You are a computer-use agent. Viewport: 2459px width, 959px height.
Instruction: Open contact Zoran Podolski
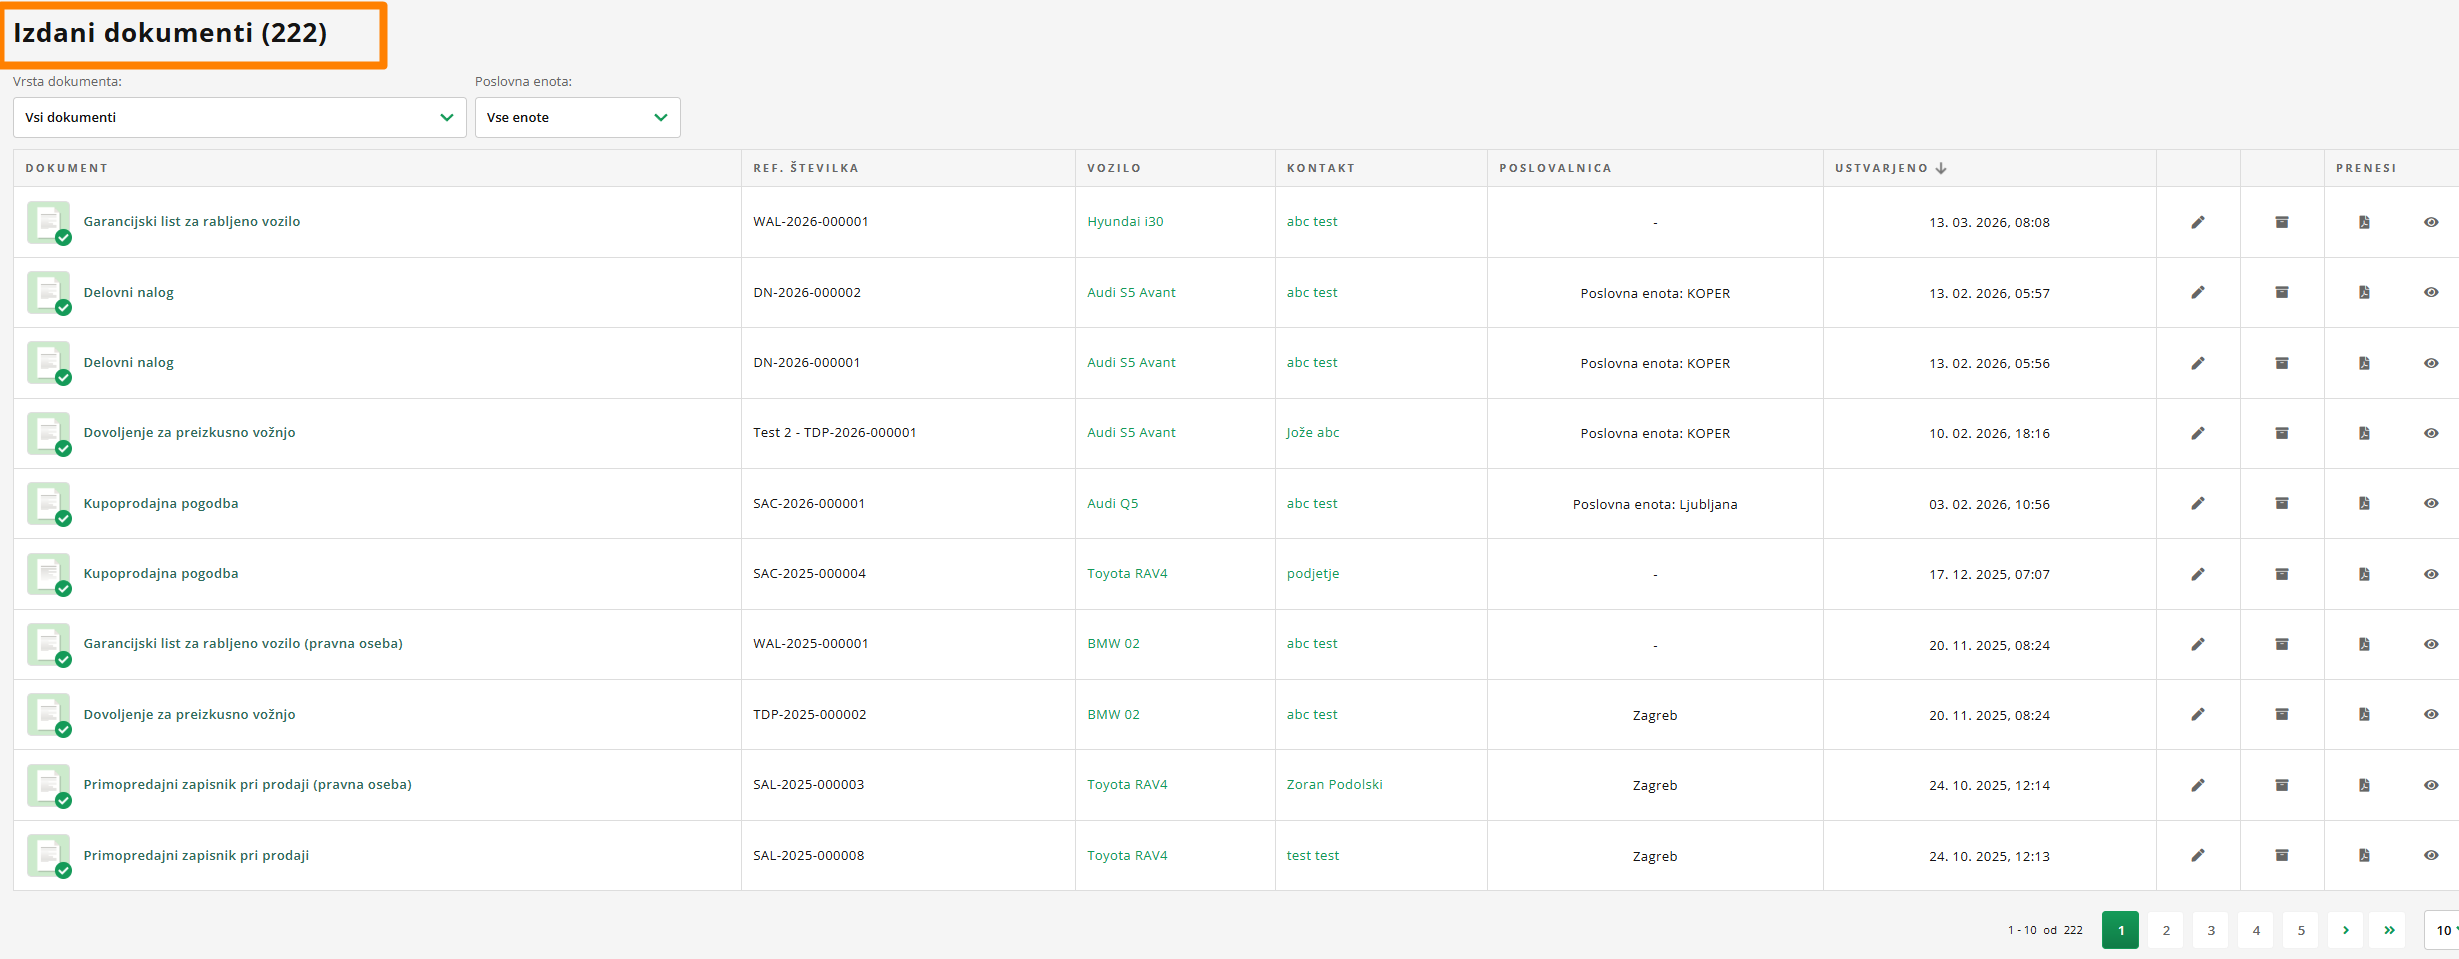pyautogui.click(x=1334, y=785)
